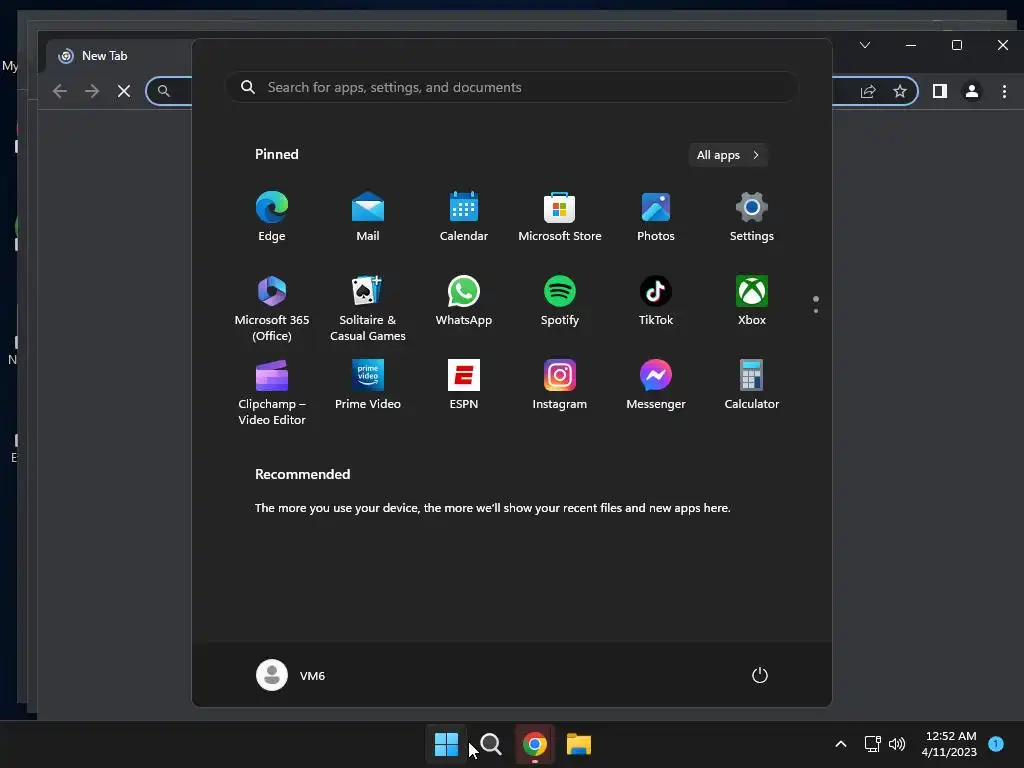Stop page loading in Chrome

(x=123, y=91)
